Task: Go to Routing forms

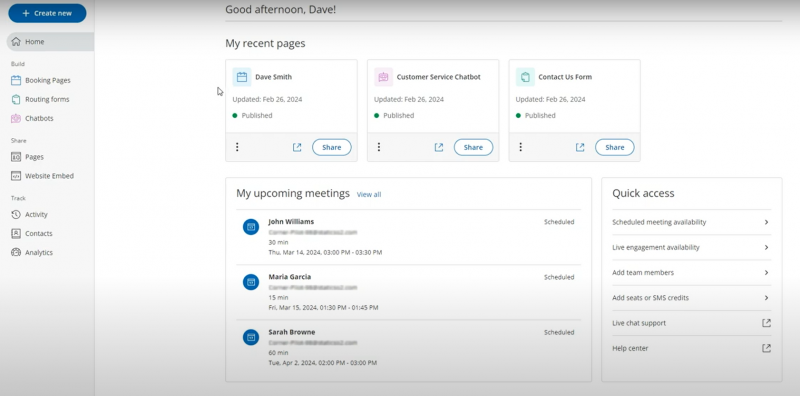Action: (47, 100)
